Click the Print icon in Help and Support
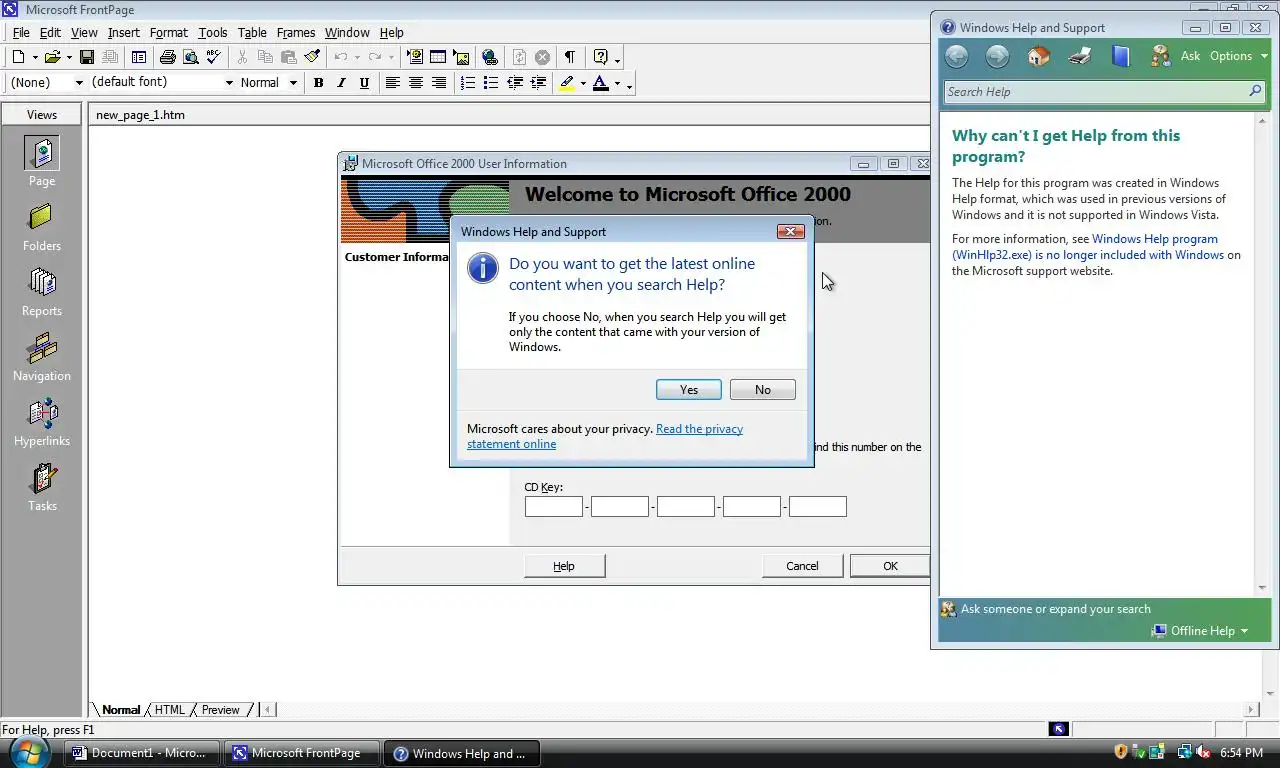 click(x=1080, y=56)
